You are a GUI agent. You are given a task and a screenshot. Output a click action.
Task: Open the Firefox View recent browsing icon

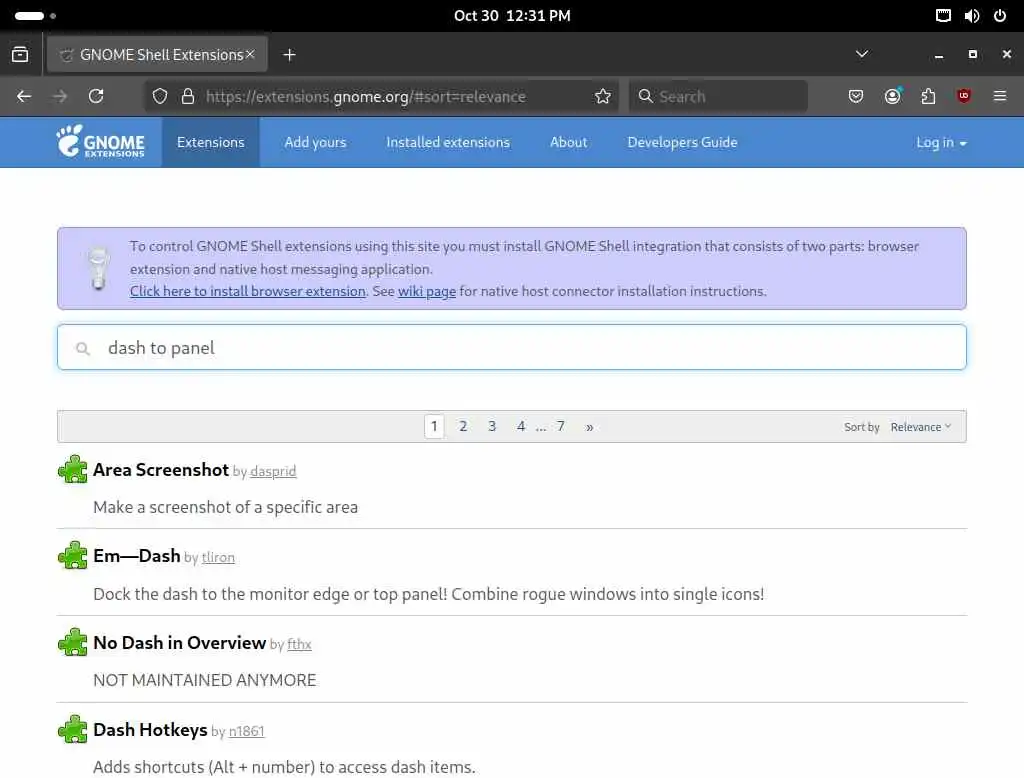20,55
